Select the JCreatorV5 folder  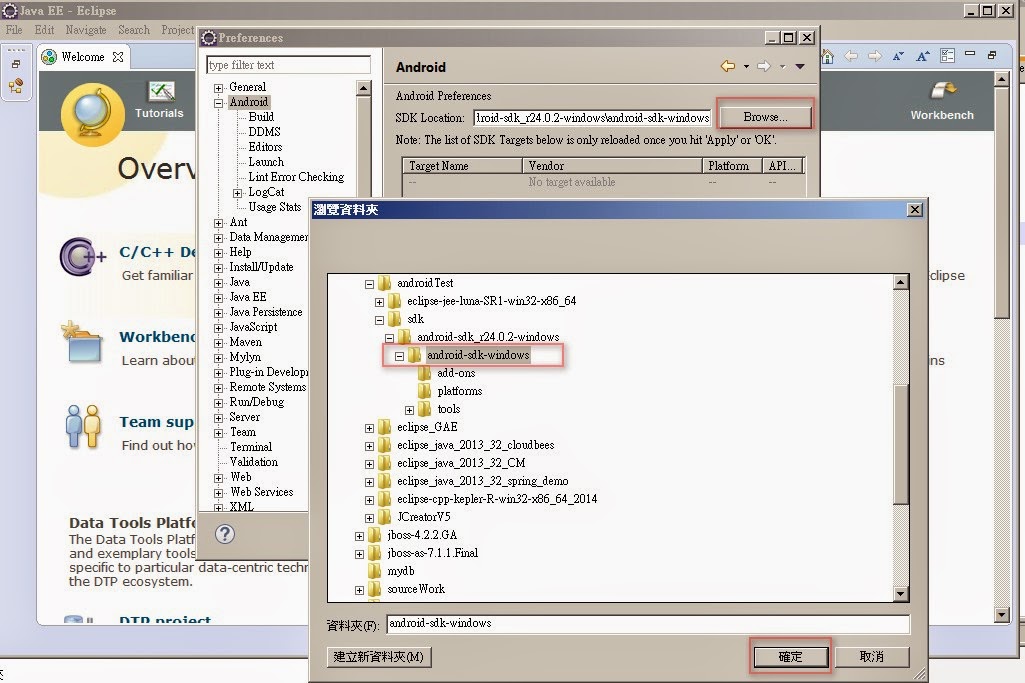tap(424, 517)
